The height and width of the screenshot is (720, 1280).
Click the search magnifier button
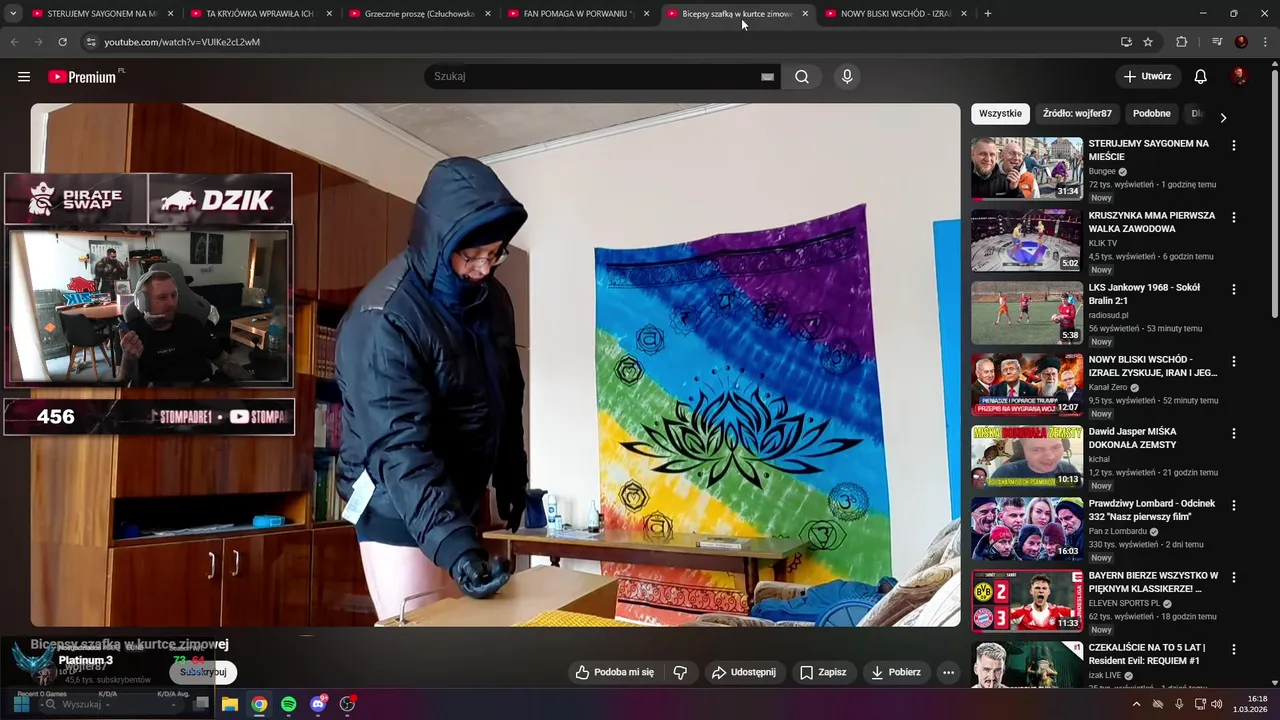point(802,77)
